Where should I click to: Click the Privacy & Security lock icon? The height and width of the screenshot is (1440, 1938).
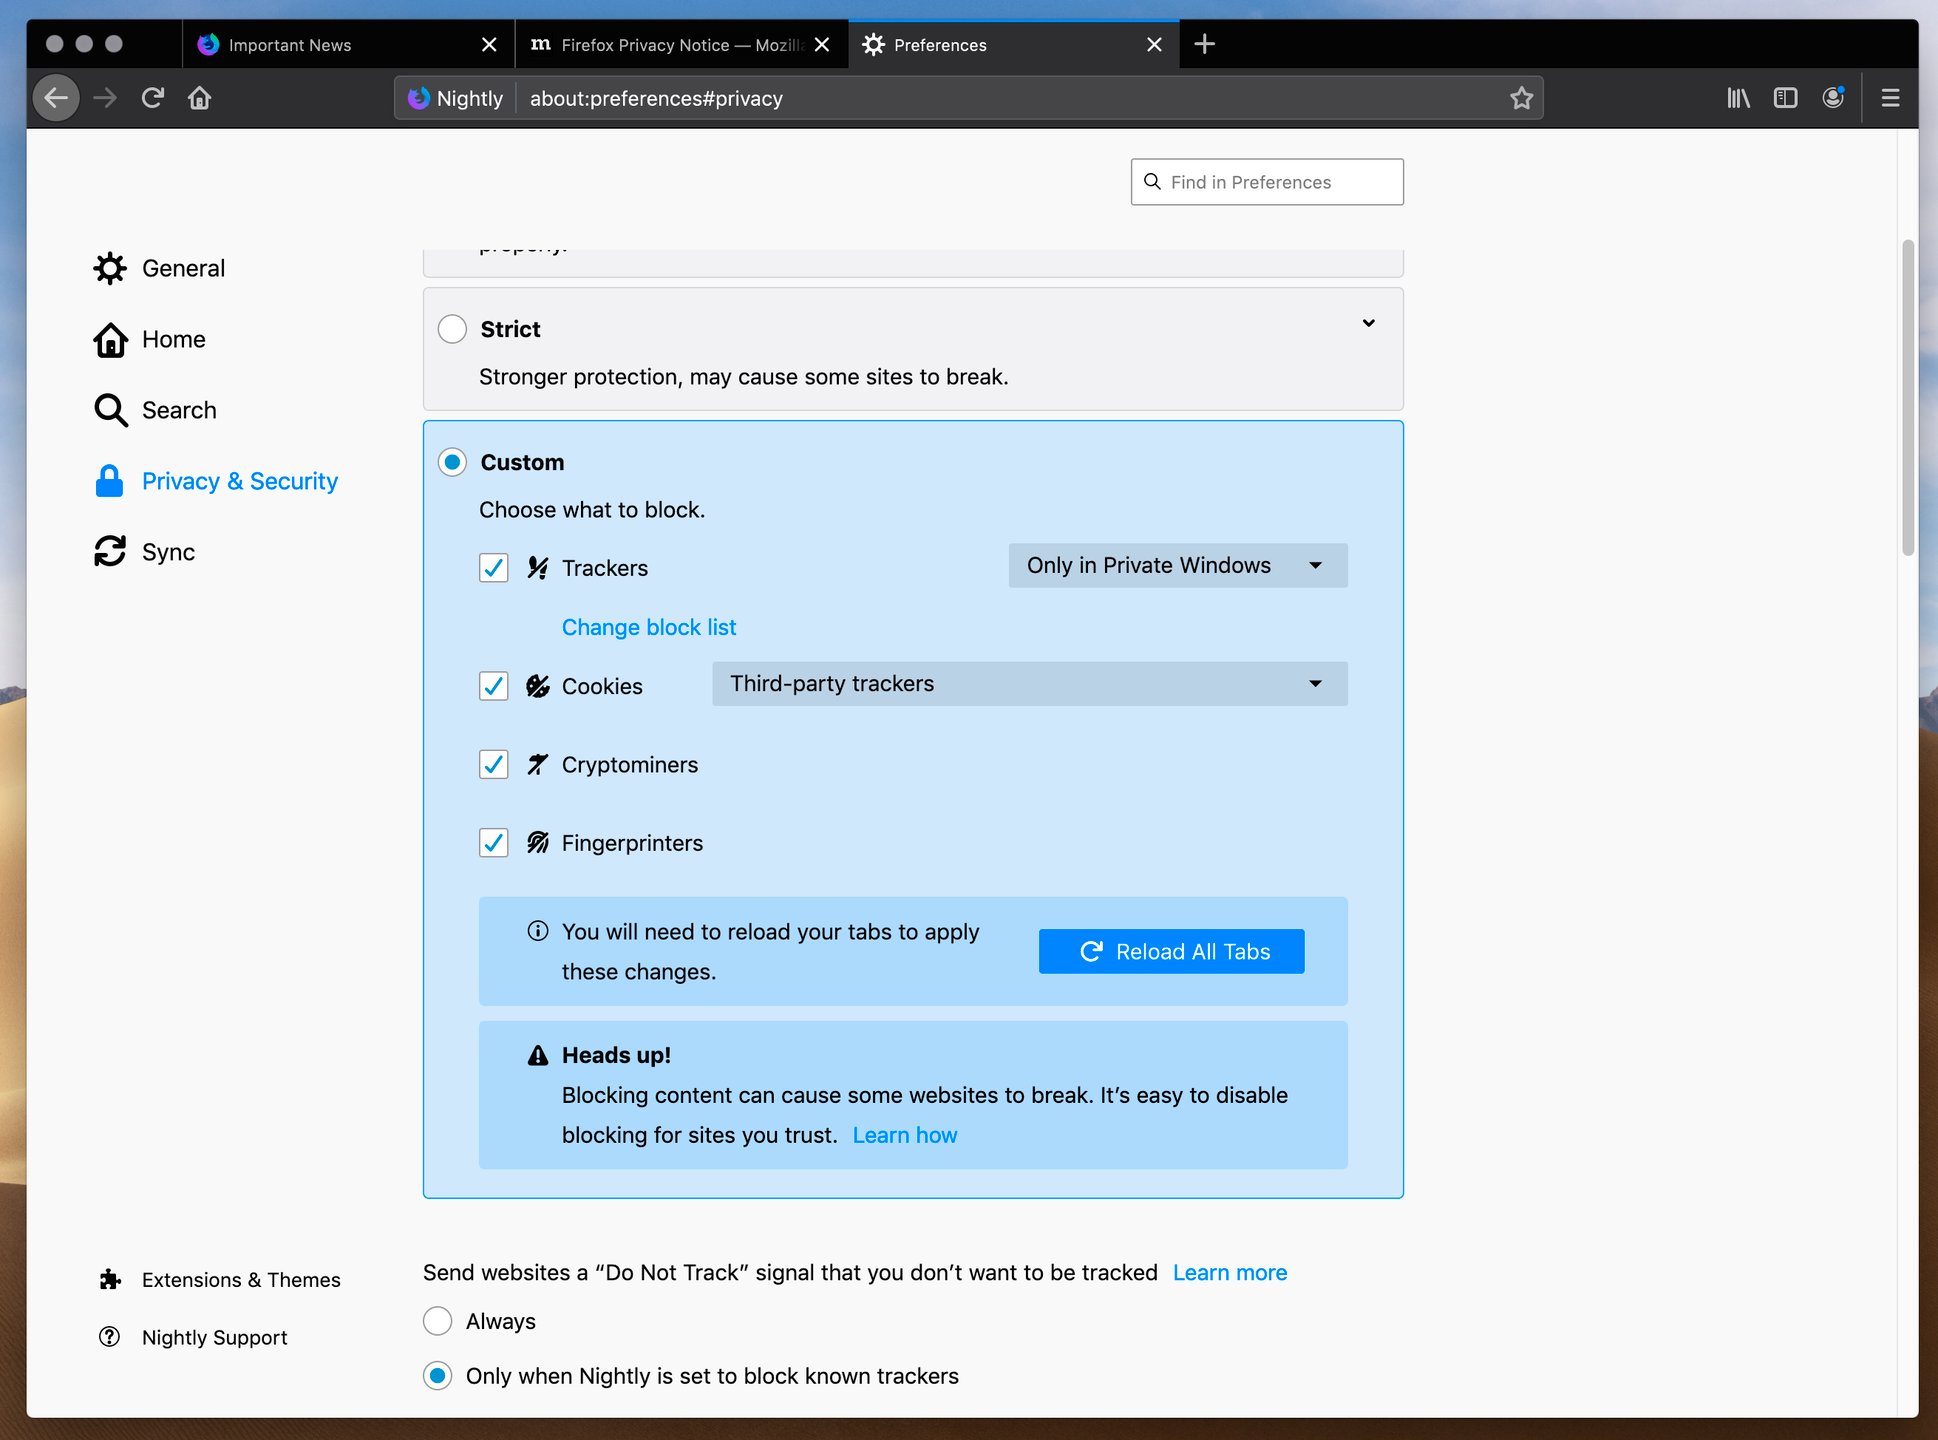[x=110, y=481]
